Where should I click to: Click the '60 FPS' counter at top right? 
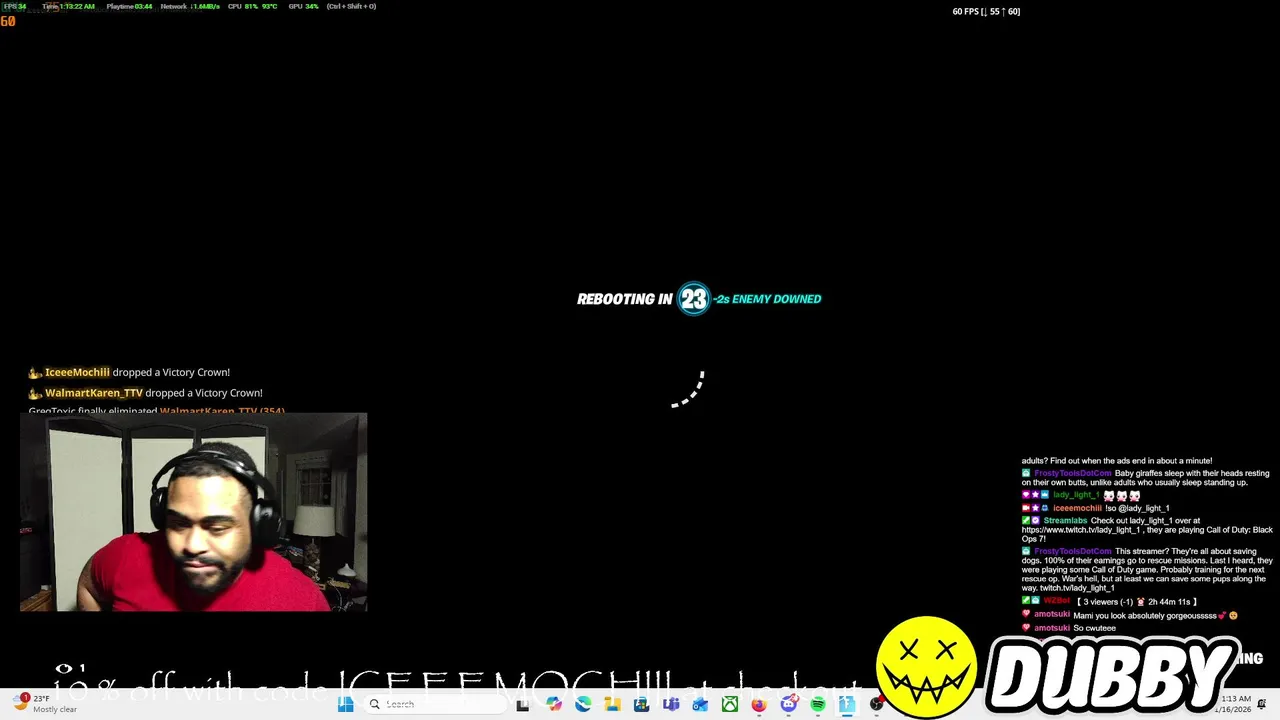(x=986, y=11)
